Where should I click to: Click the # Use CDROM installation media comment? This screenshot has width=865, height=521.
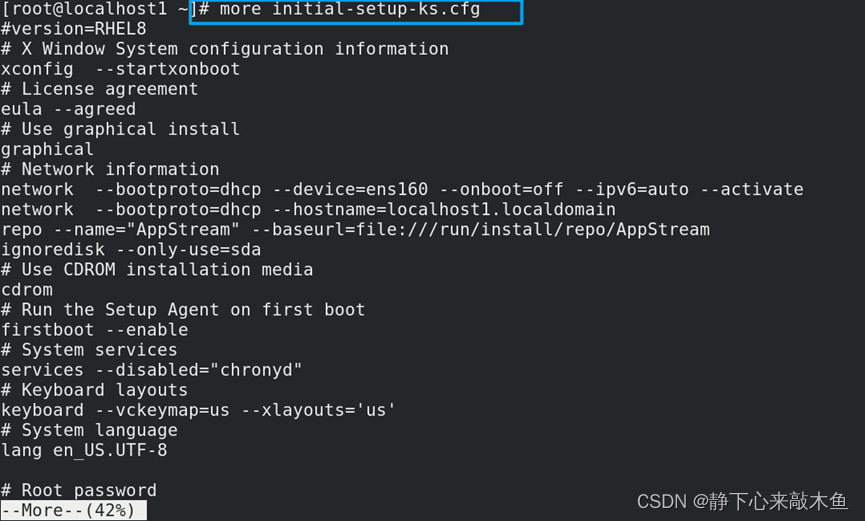coord(157,269)
